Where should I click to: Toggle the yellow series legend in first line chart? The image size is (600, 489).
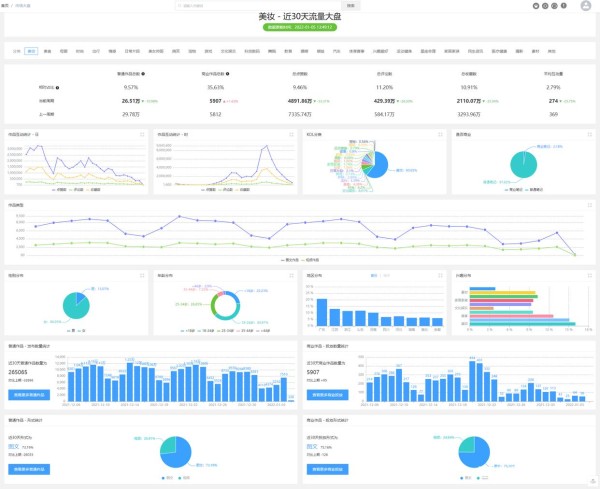[x=93, y=189]
